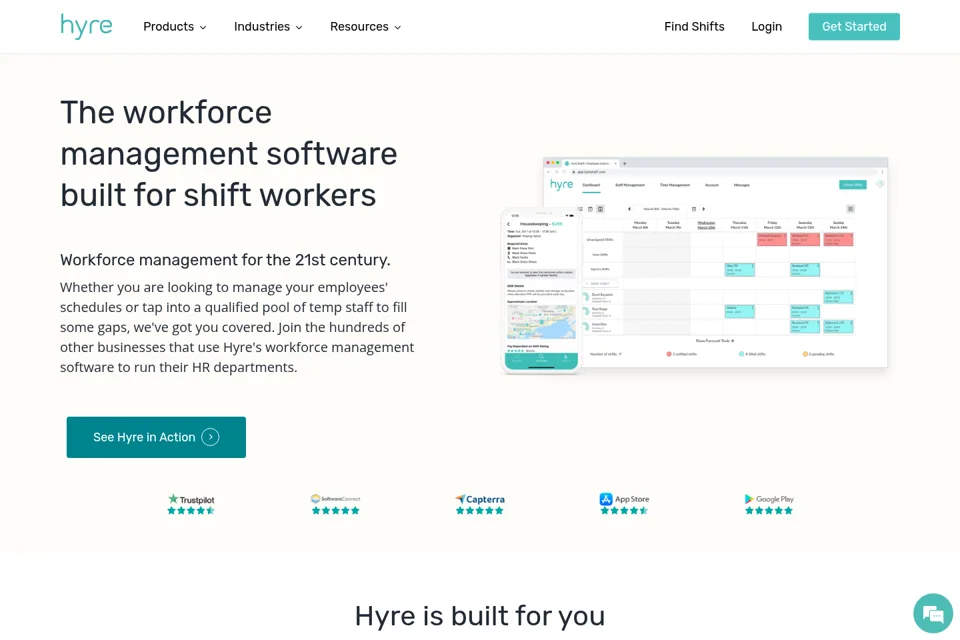Open the Login link
The height and width of the screenshot is (640, 960).
767,26
